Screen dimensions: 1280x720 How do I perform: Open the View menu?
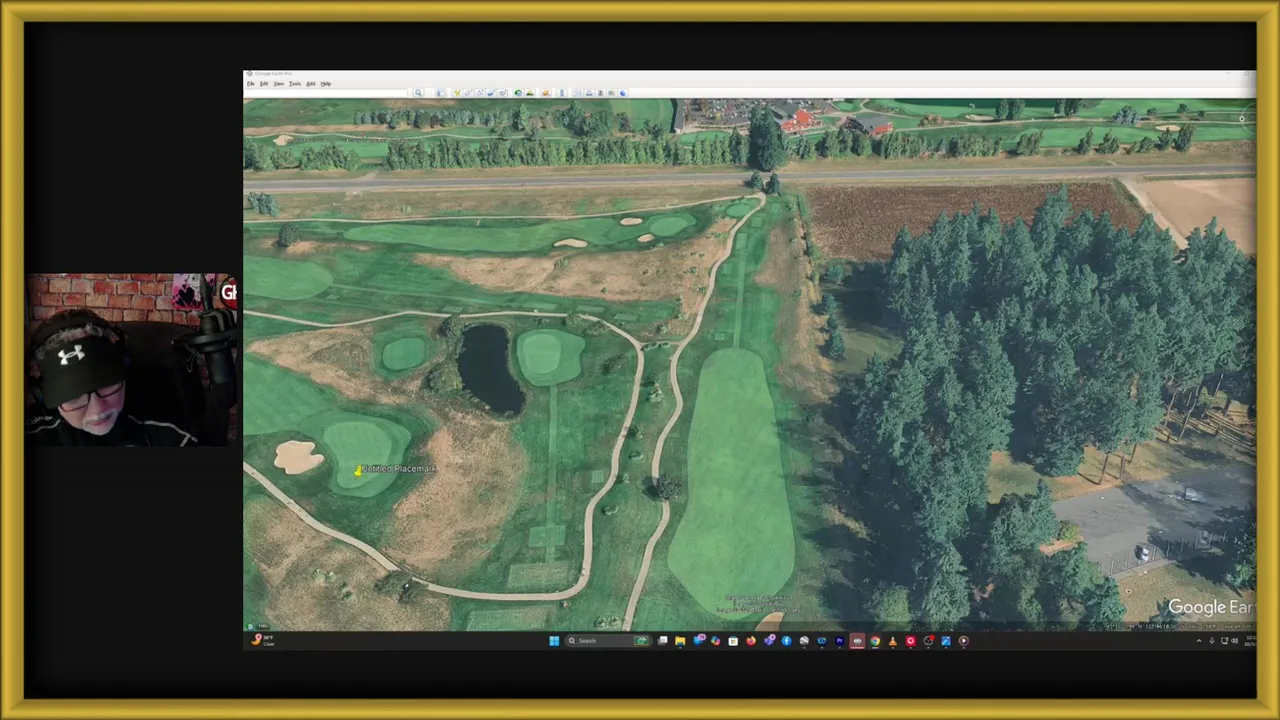click(278, 83)
